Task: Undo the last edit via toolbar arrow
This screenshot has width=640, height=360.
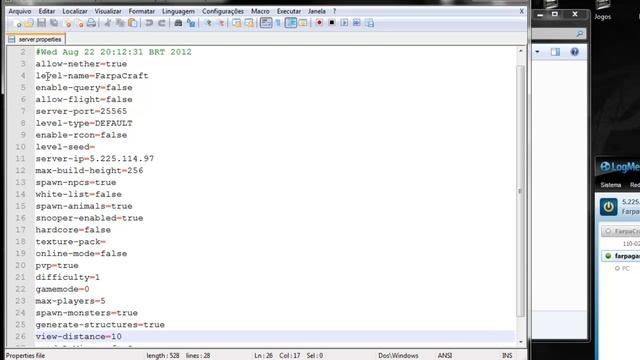Action: coord(149,23)
